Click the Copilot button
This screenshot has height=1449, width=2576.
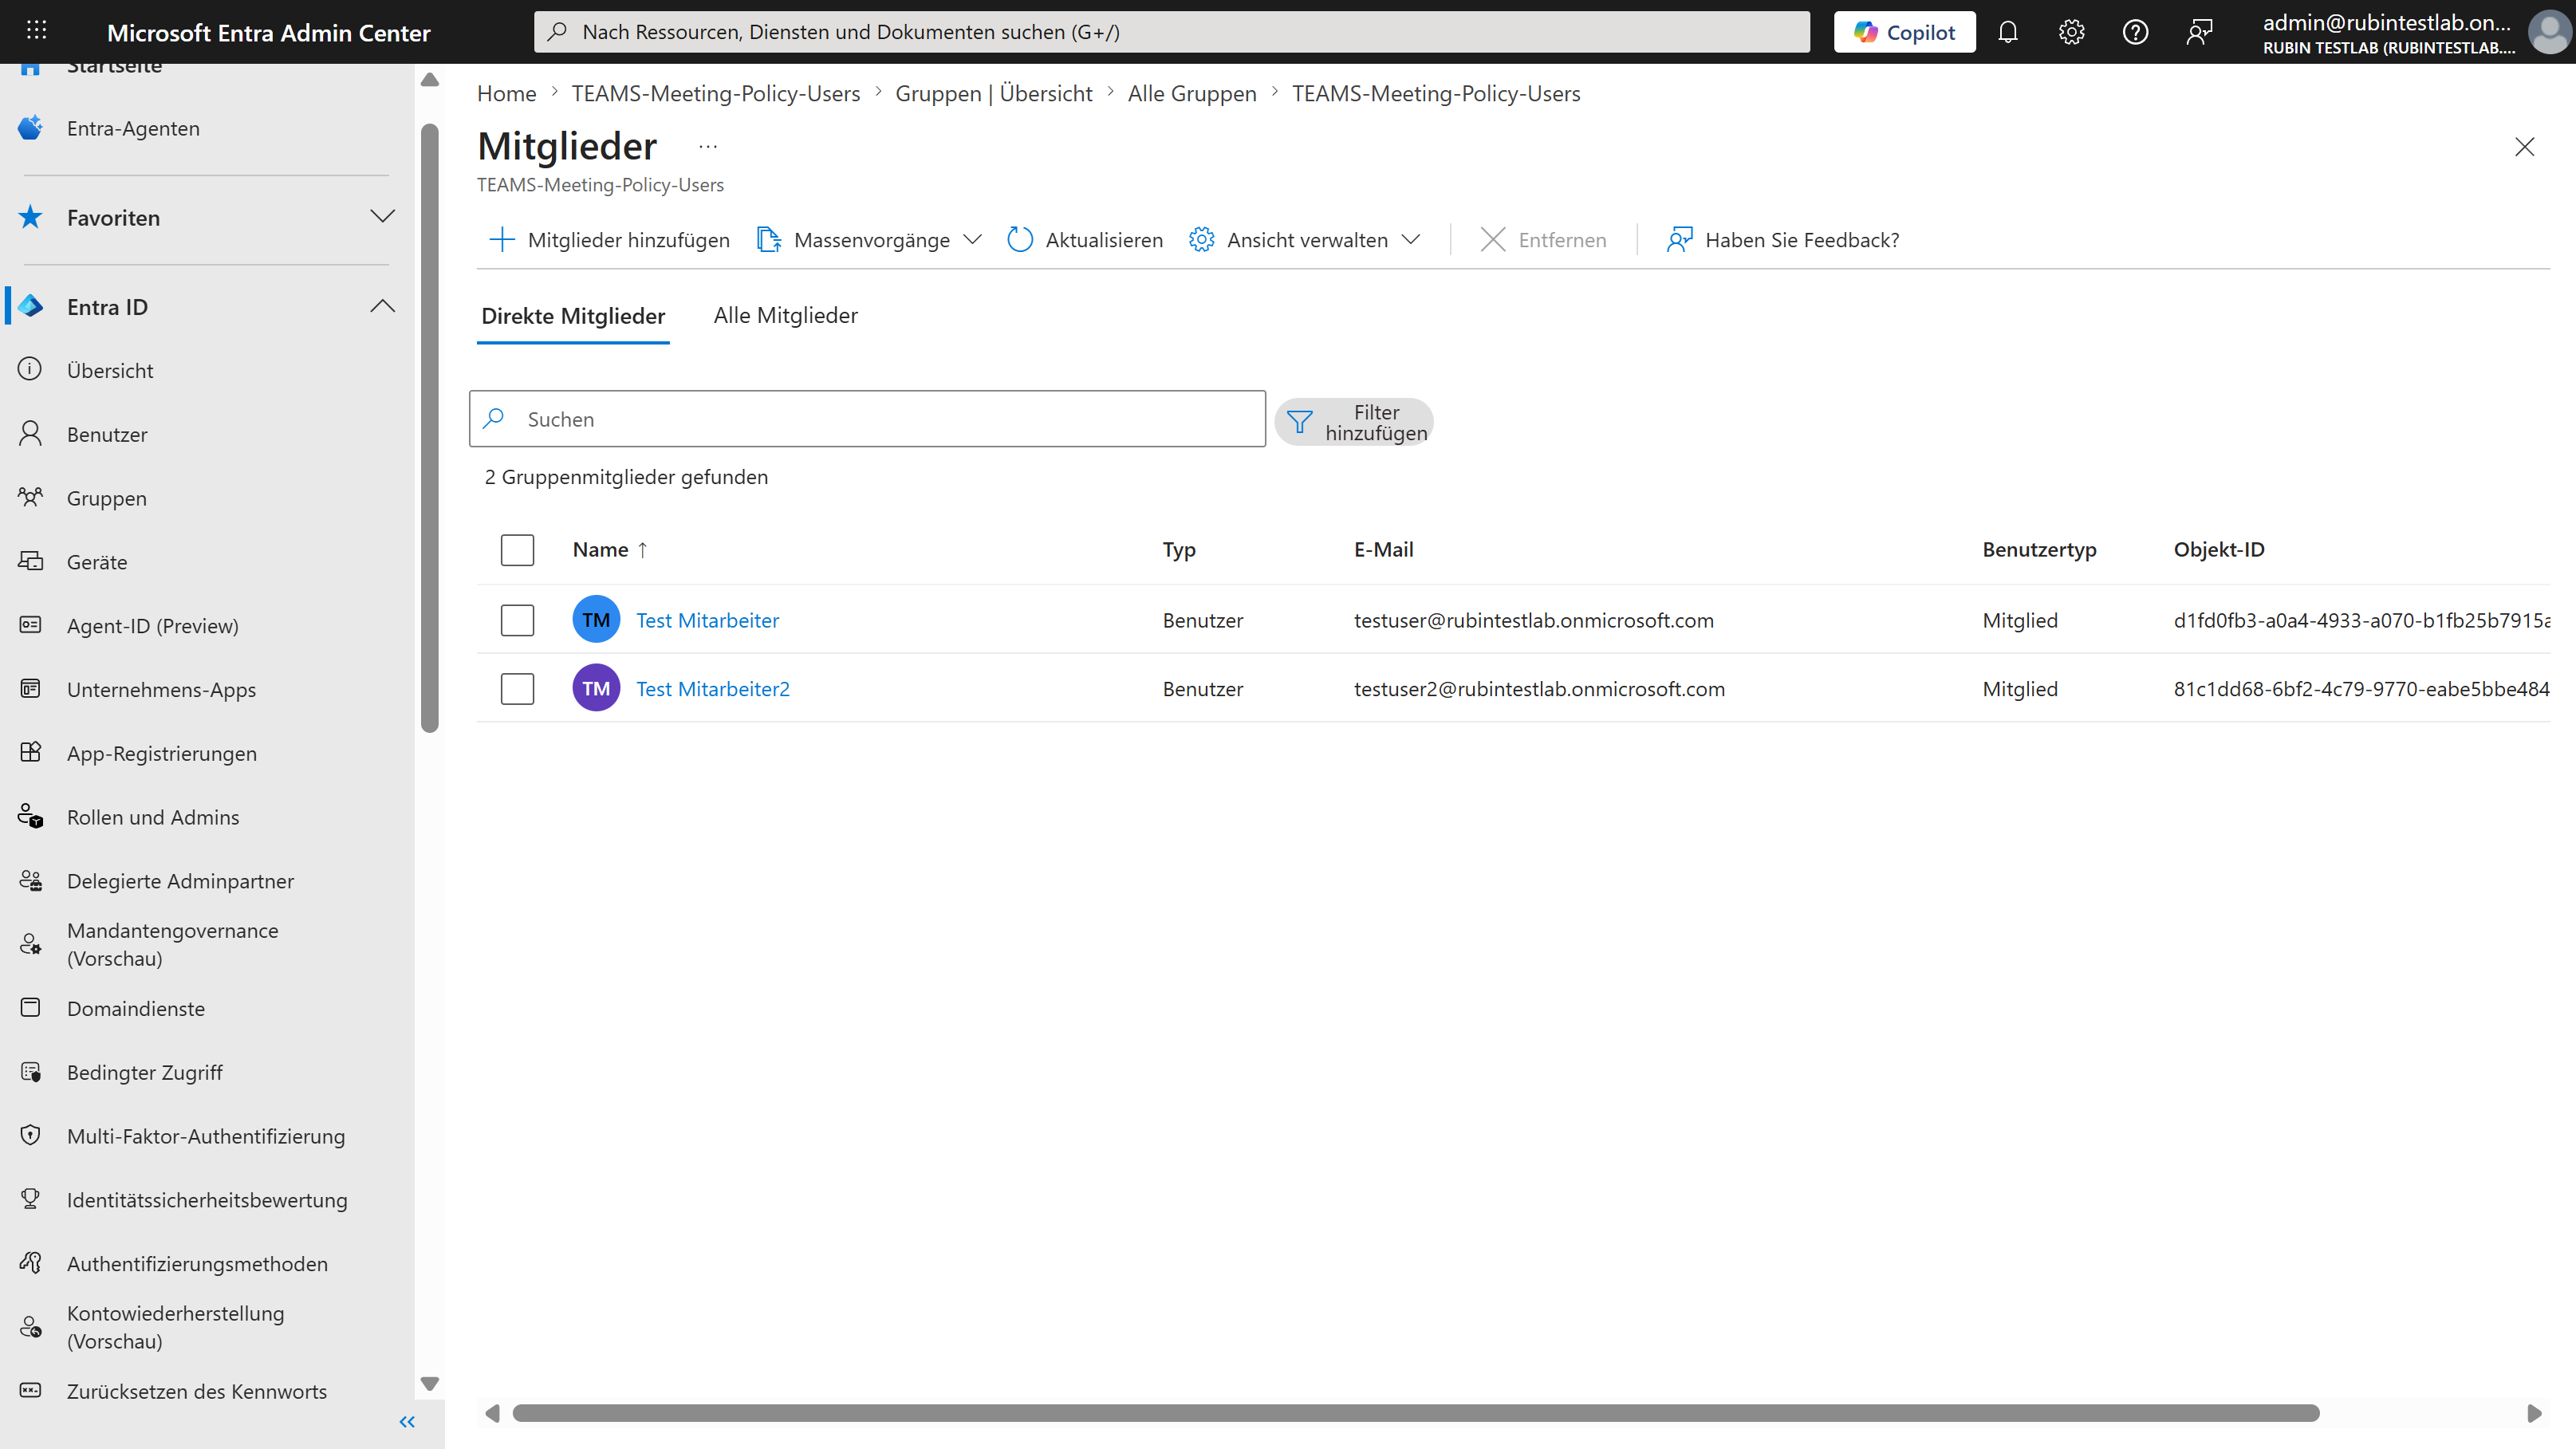(x=1904, y=32)
